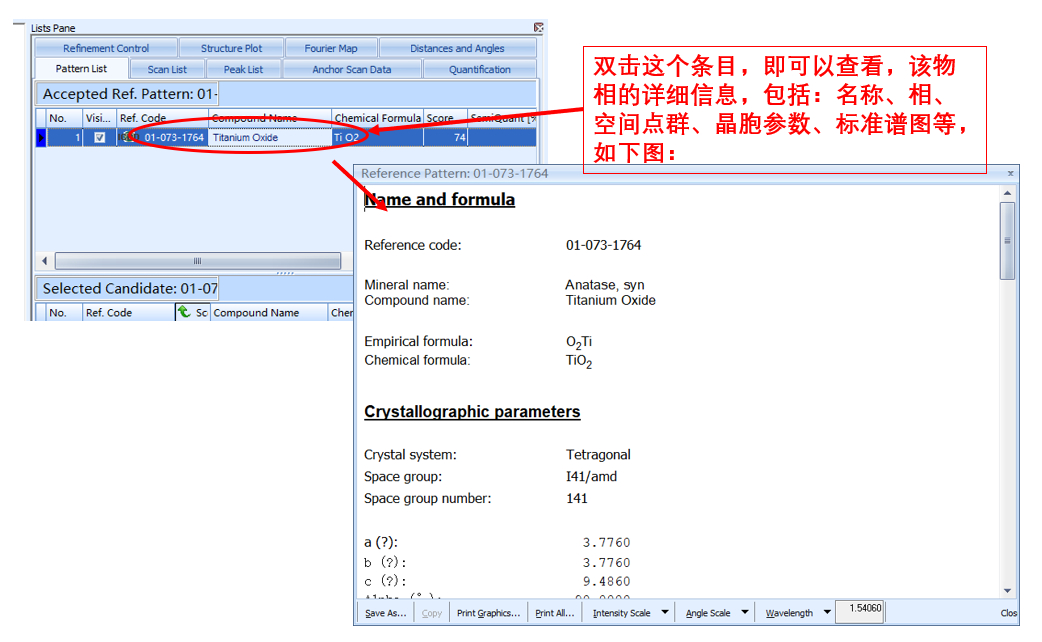Image resolution: width=1042 pixels, height=642 pixels.
Task: Open the Scan List tab
Action: coord(167,68)
